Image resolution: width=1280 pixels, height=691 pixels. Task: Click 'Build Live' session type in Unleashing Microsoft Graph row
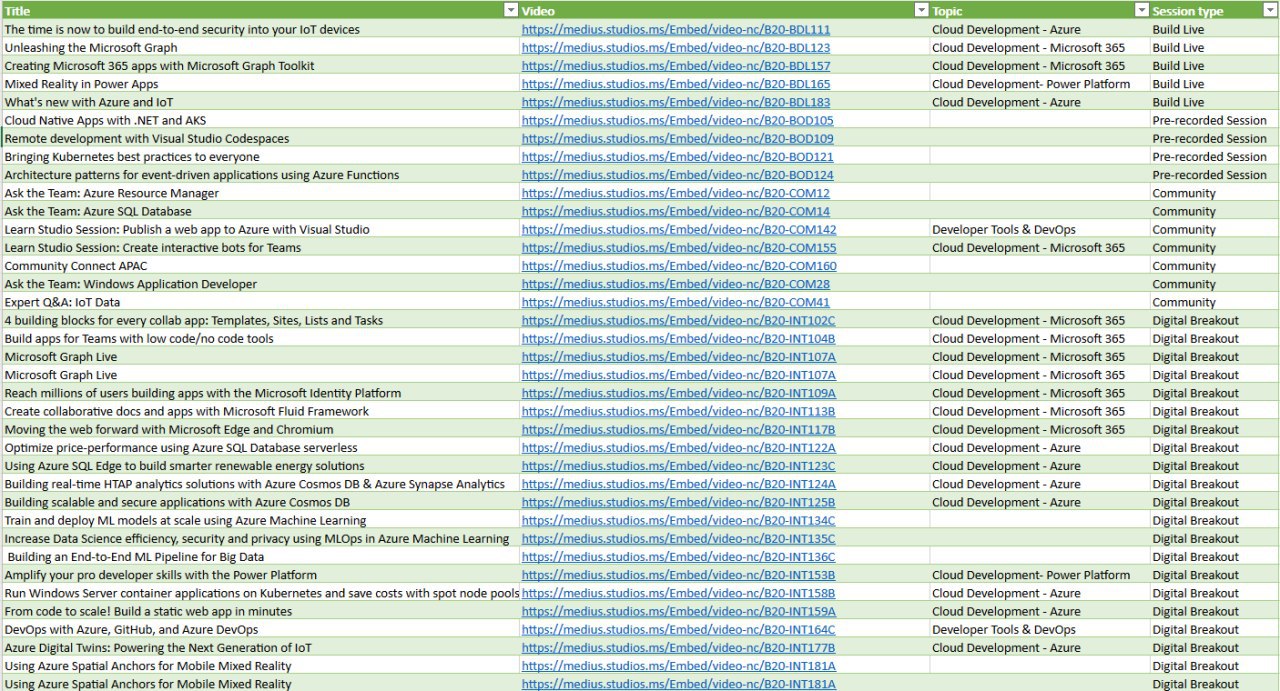pos(1214,48)
